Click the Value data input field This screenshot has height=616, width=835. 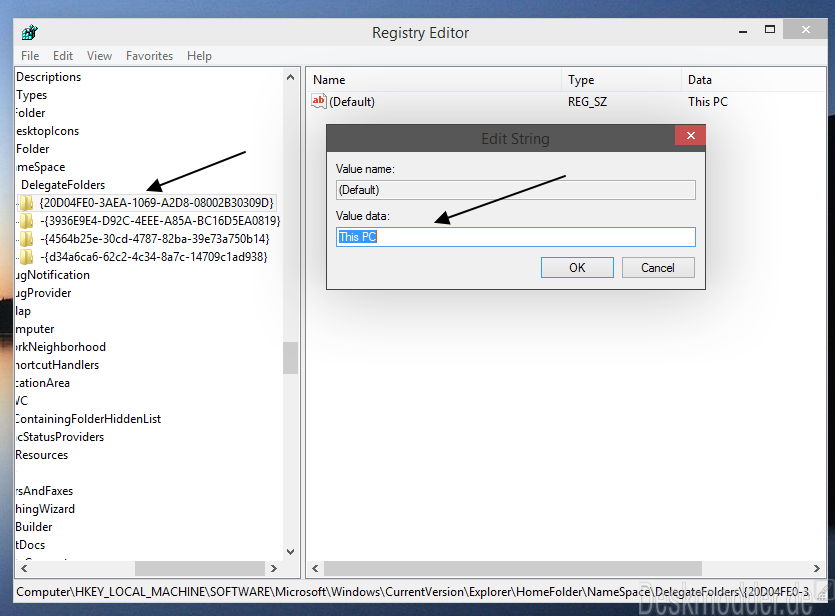click(515, 237)
